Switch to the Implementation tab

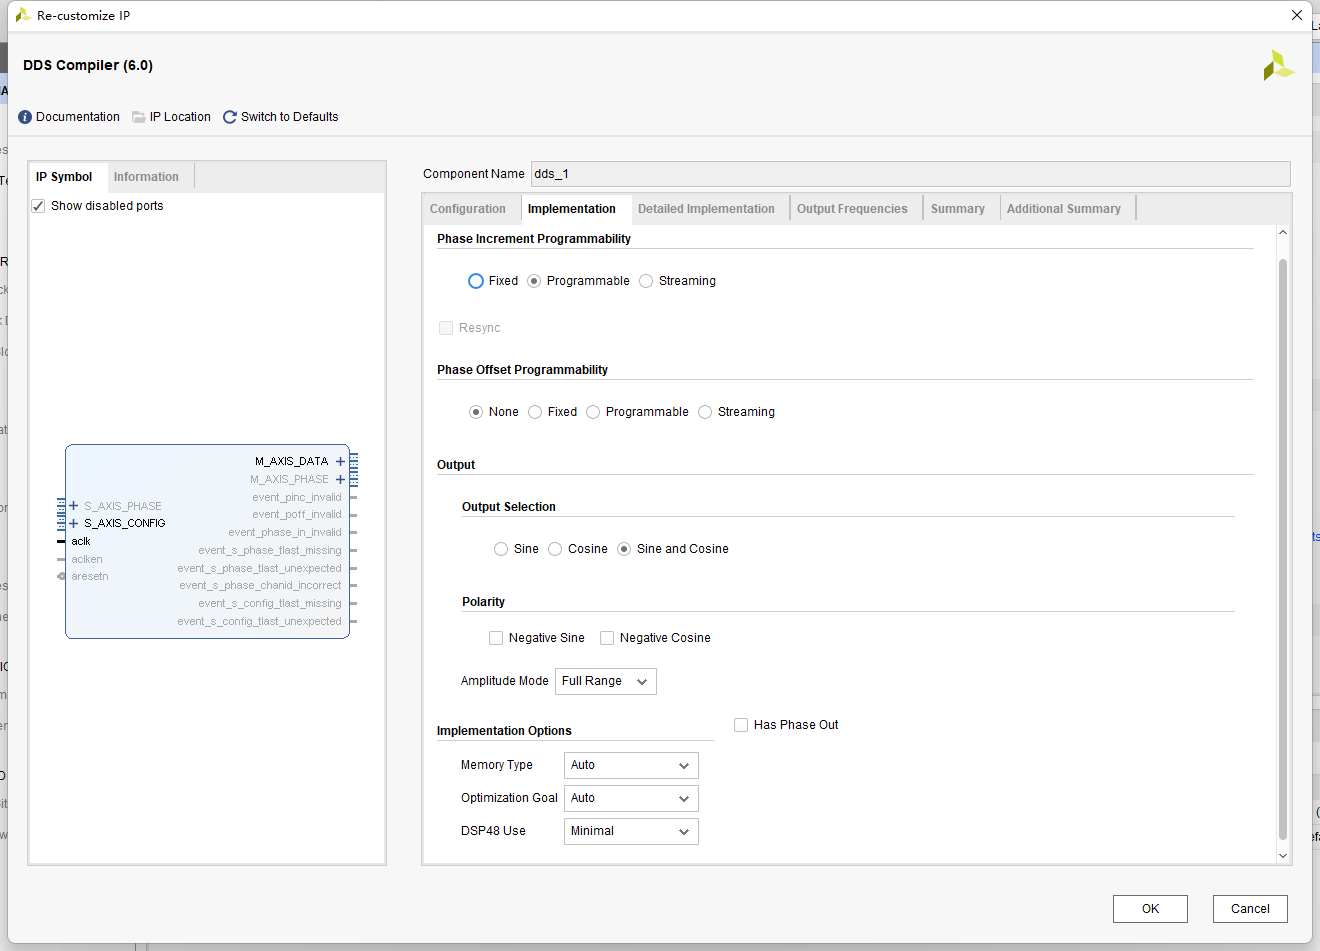point(572,209)
